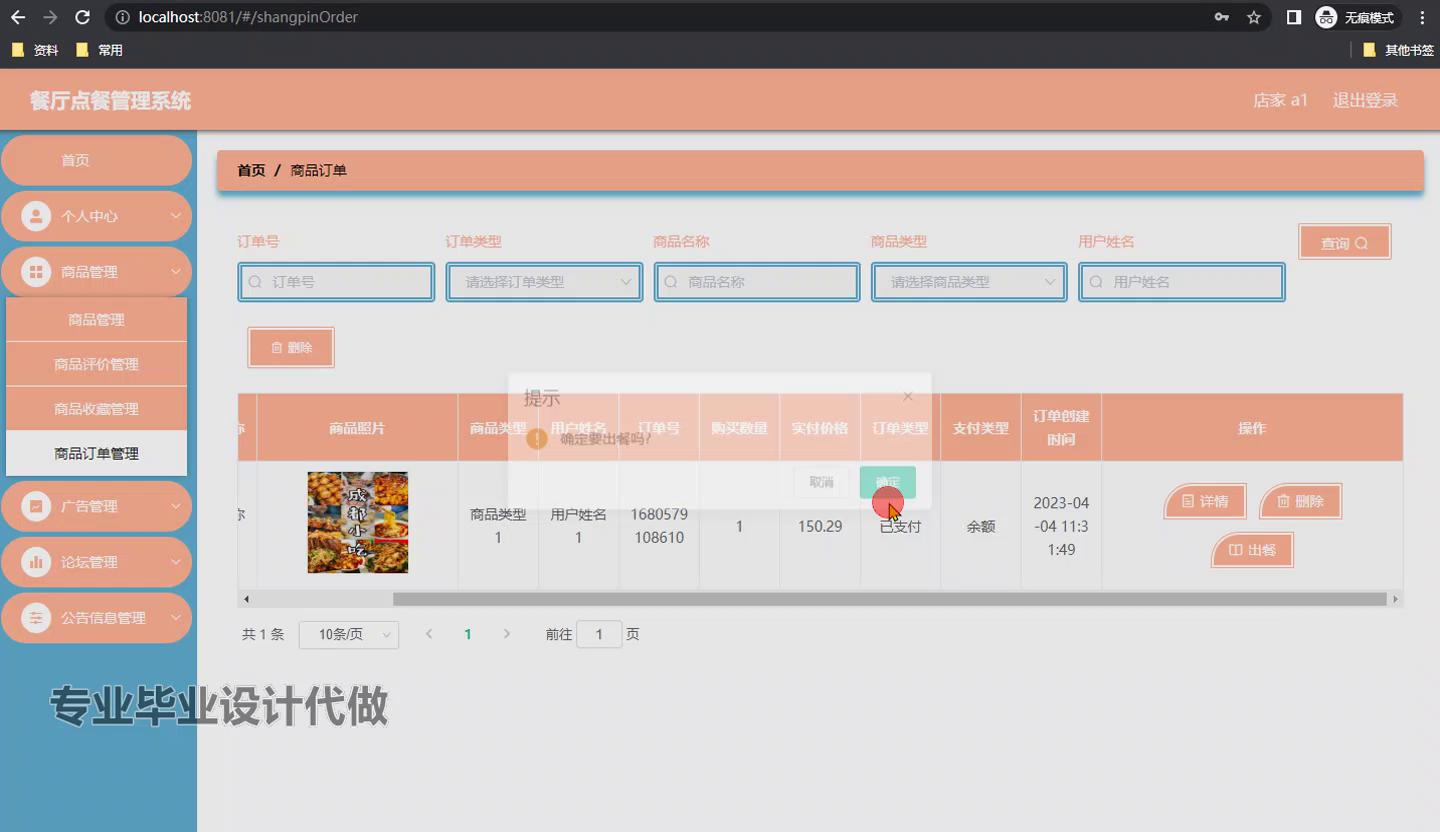This screenshot has height=832, width=1440.
Task: Reload the page with refresh icon
Action: pos(83,17)
